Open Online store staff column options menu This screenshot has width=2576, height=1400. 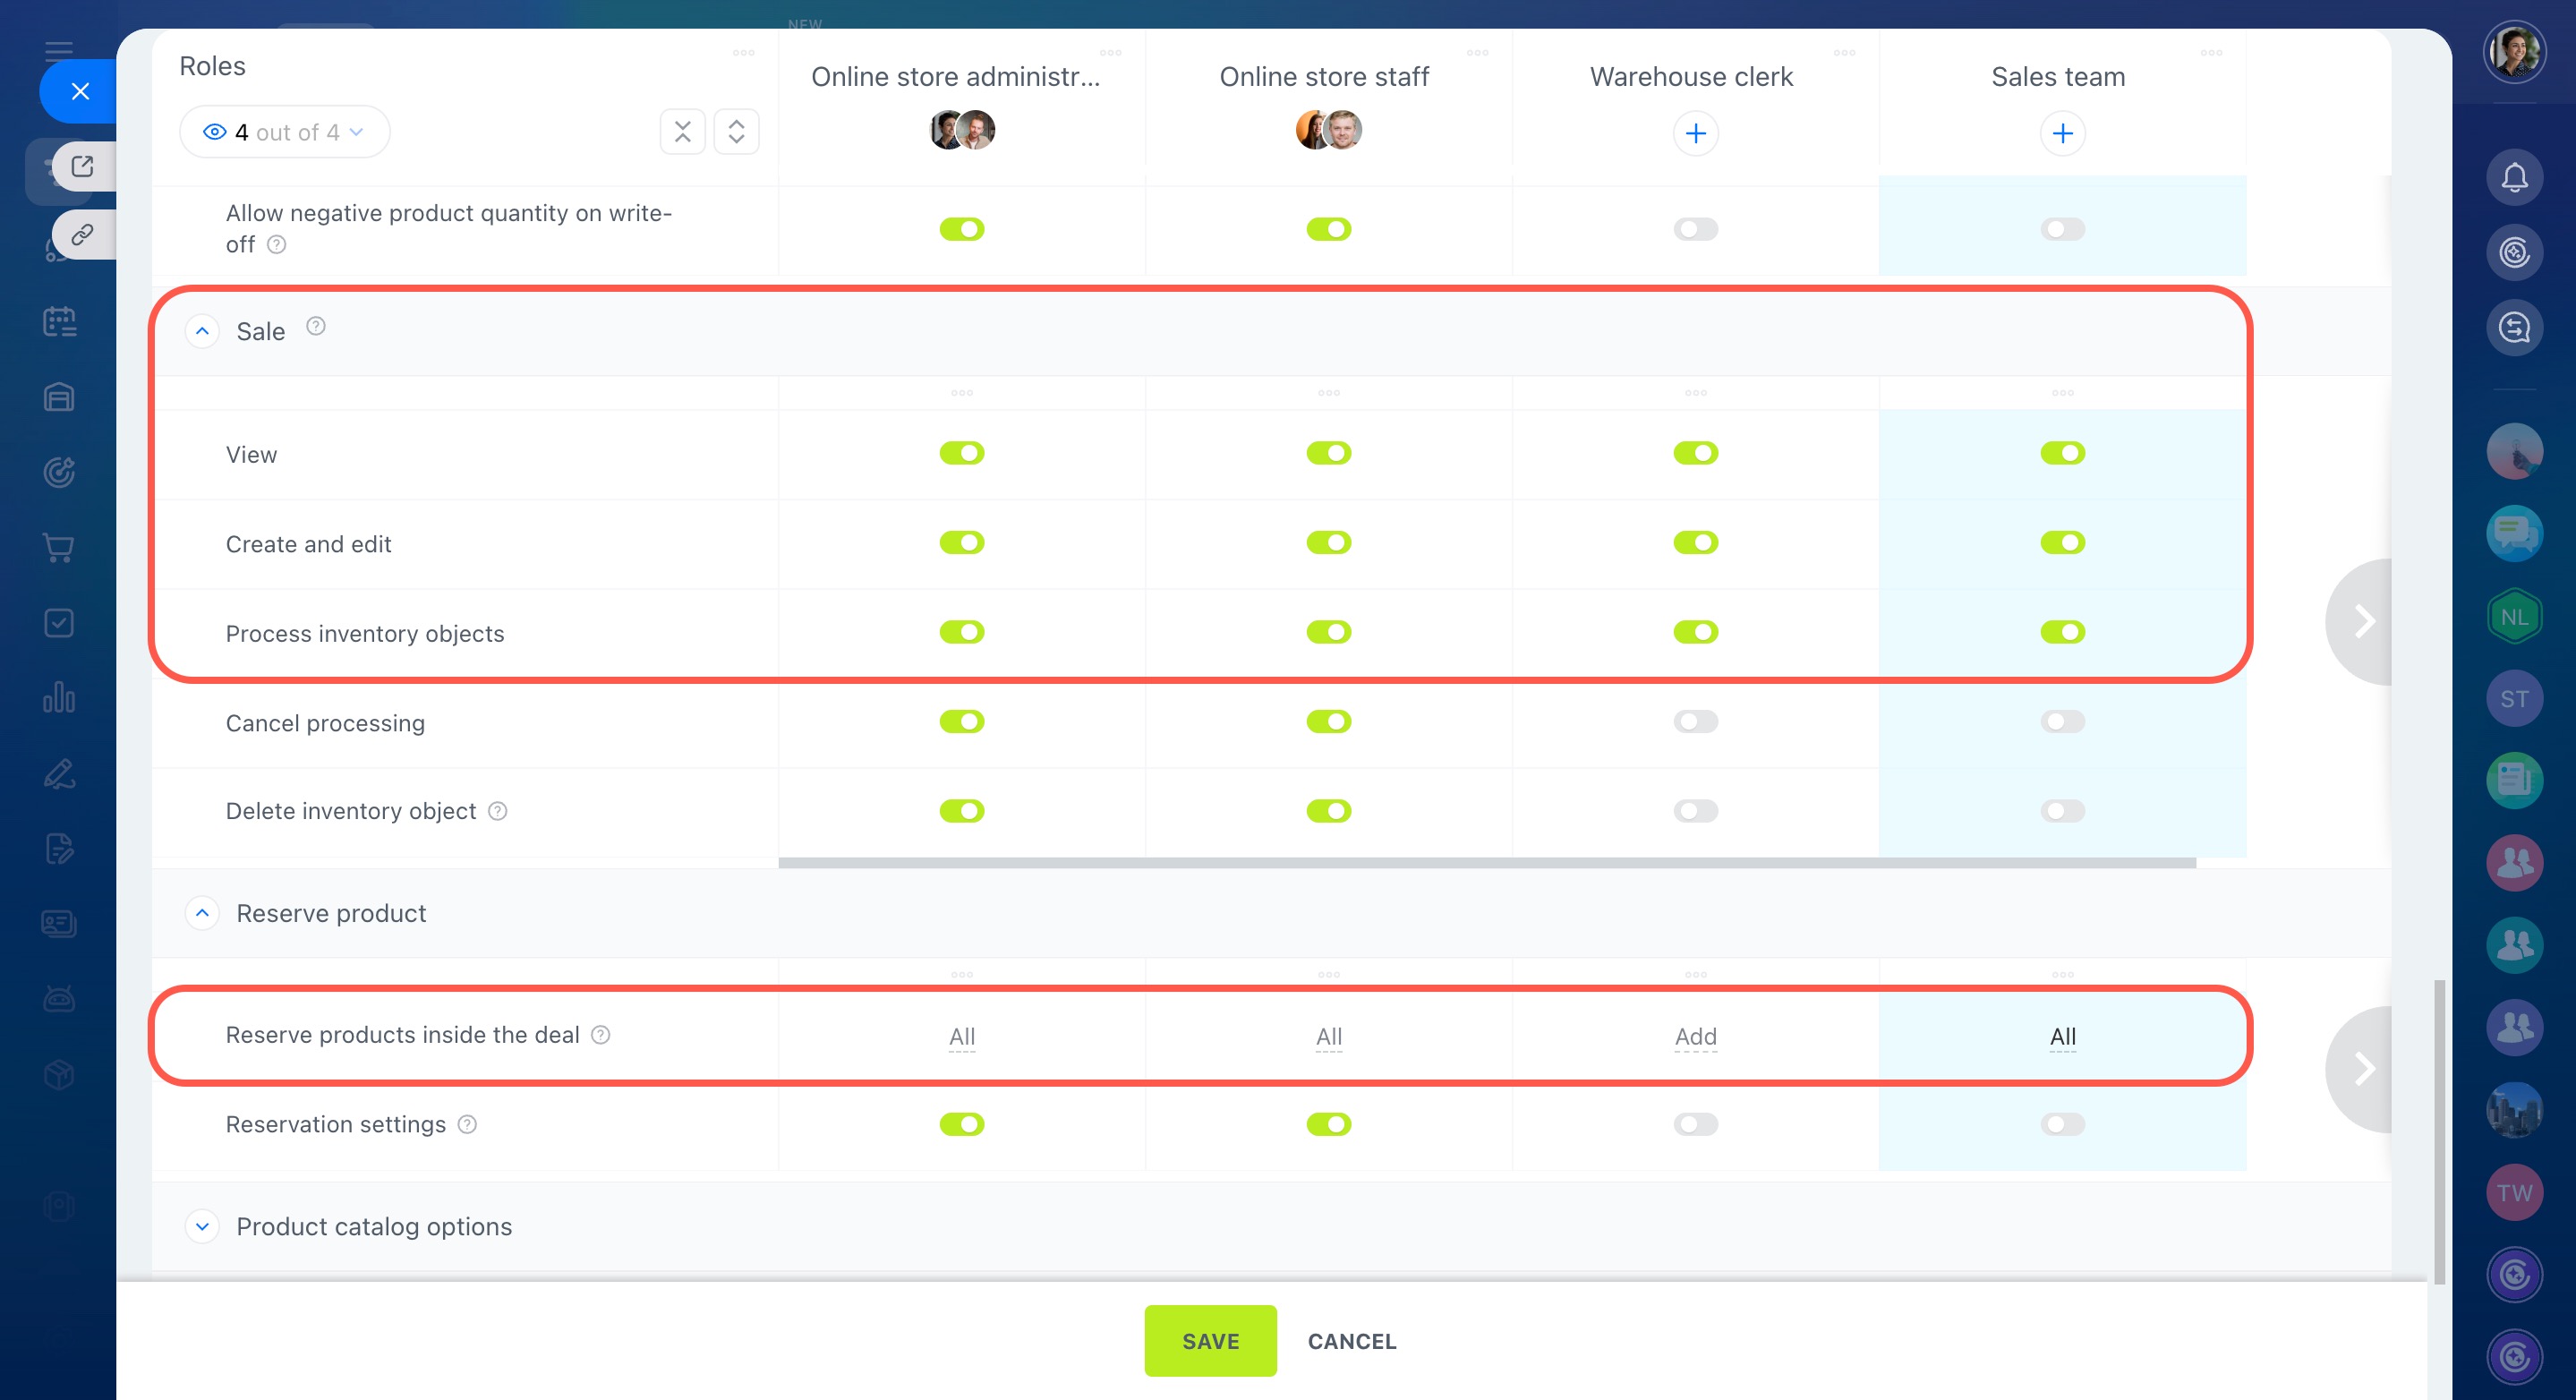click(x=1477, y=53)
